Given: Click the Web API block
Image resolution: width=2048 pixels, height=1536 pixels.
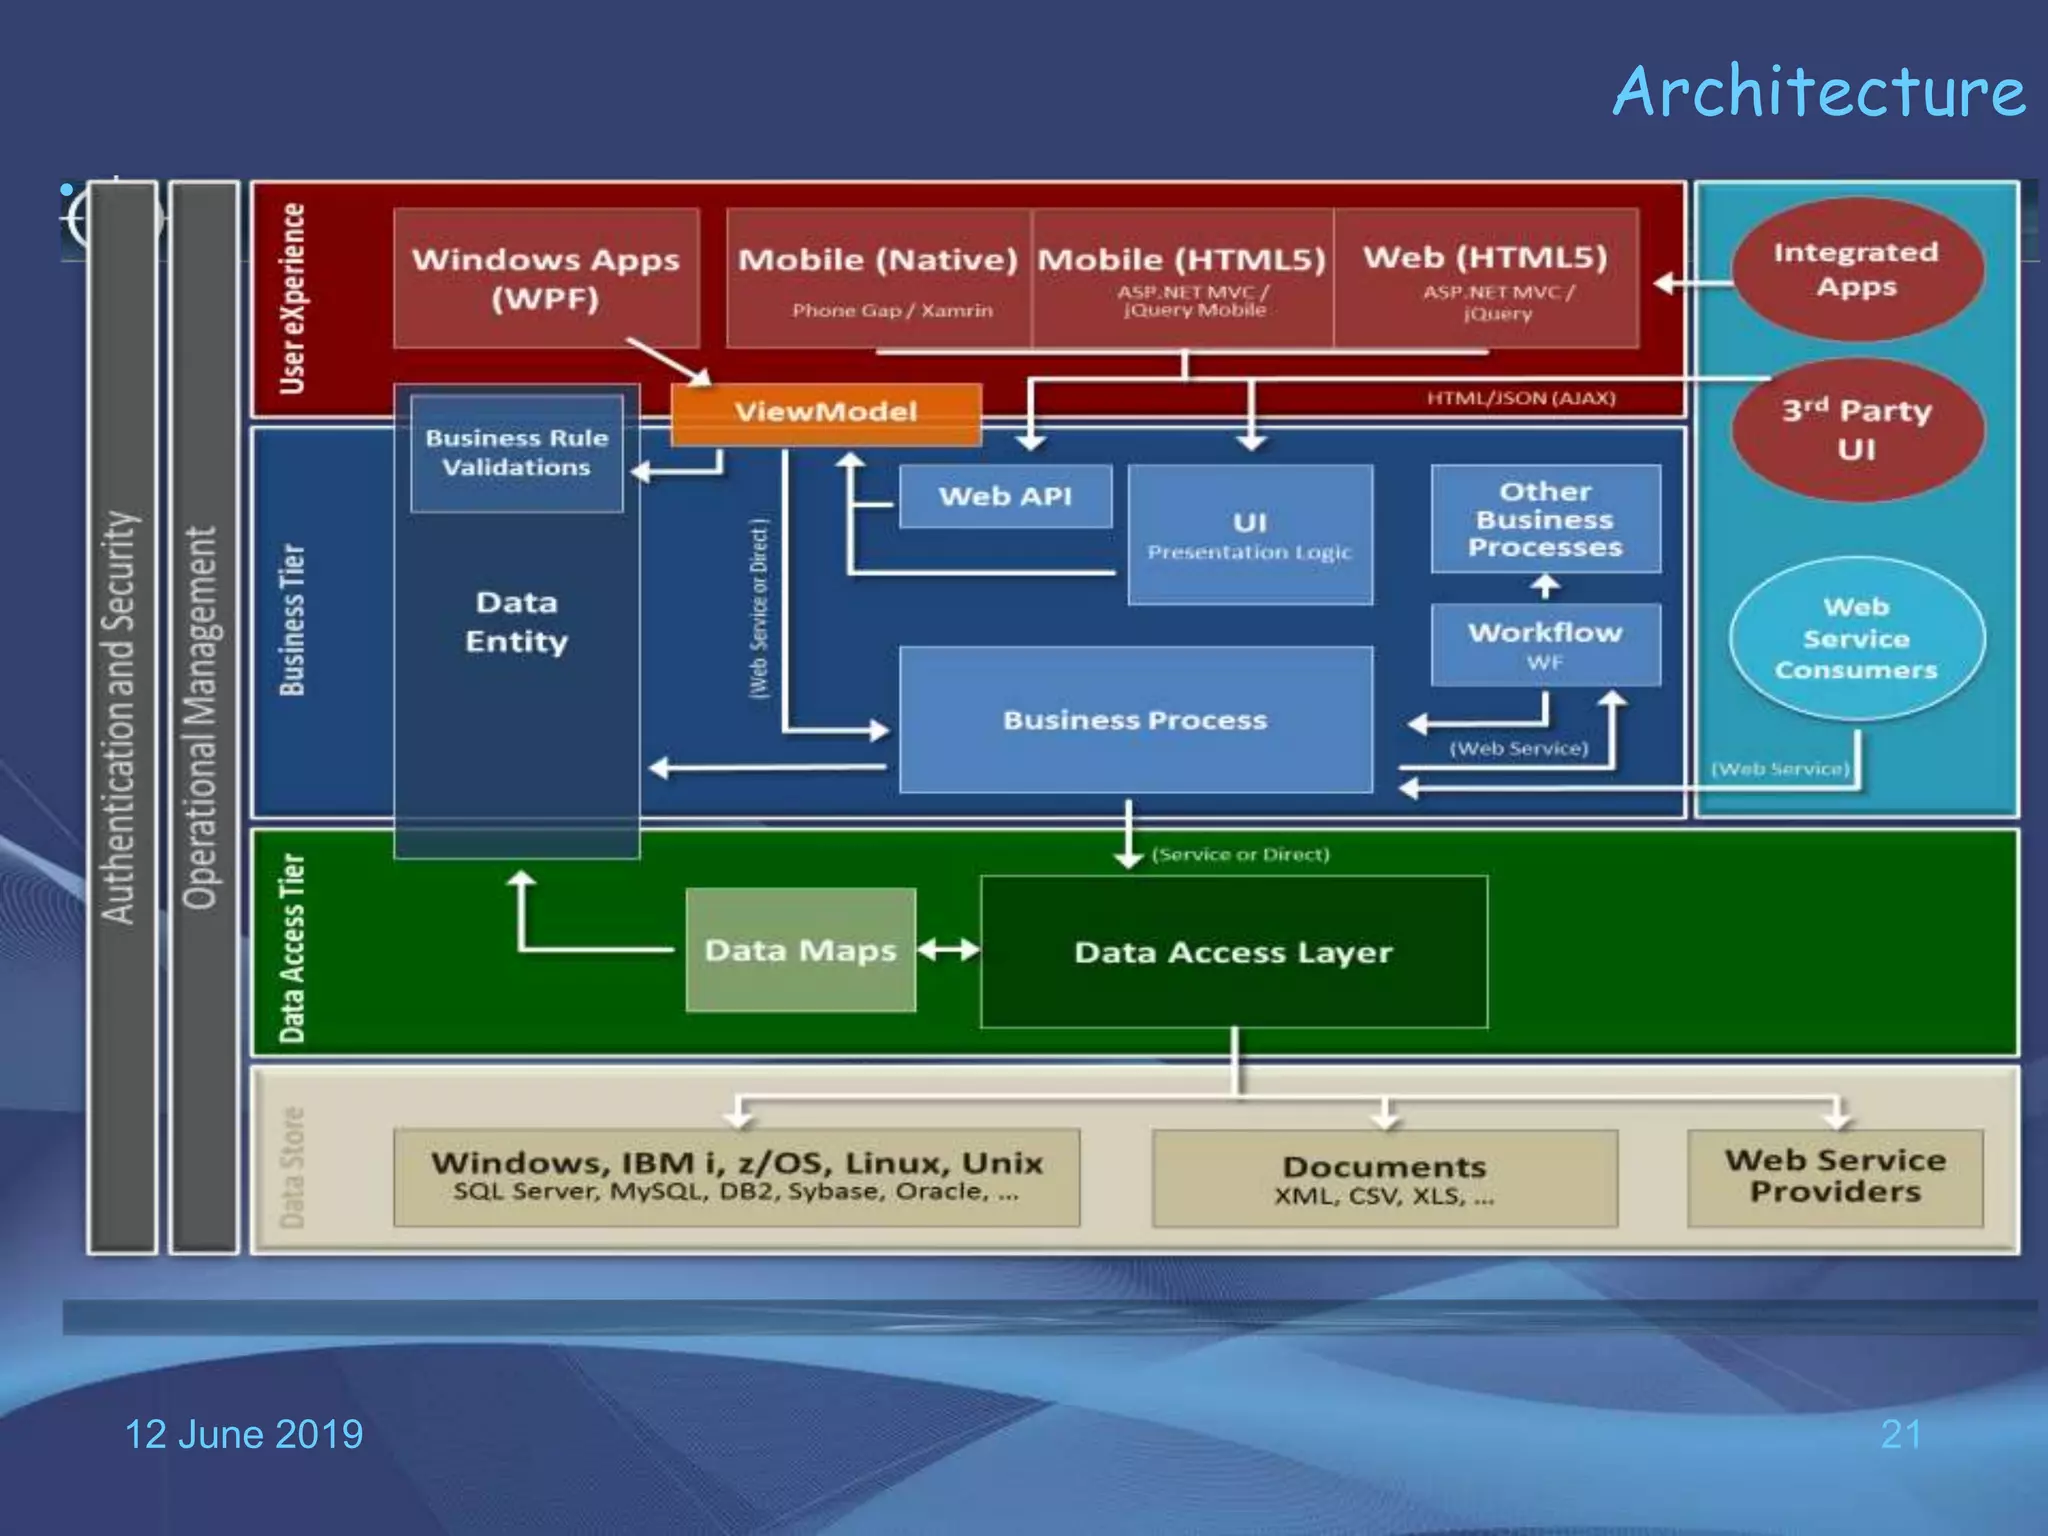Looking at the screenshot, I should [x=1005, y=496].
